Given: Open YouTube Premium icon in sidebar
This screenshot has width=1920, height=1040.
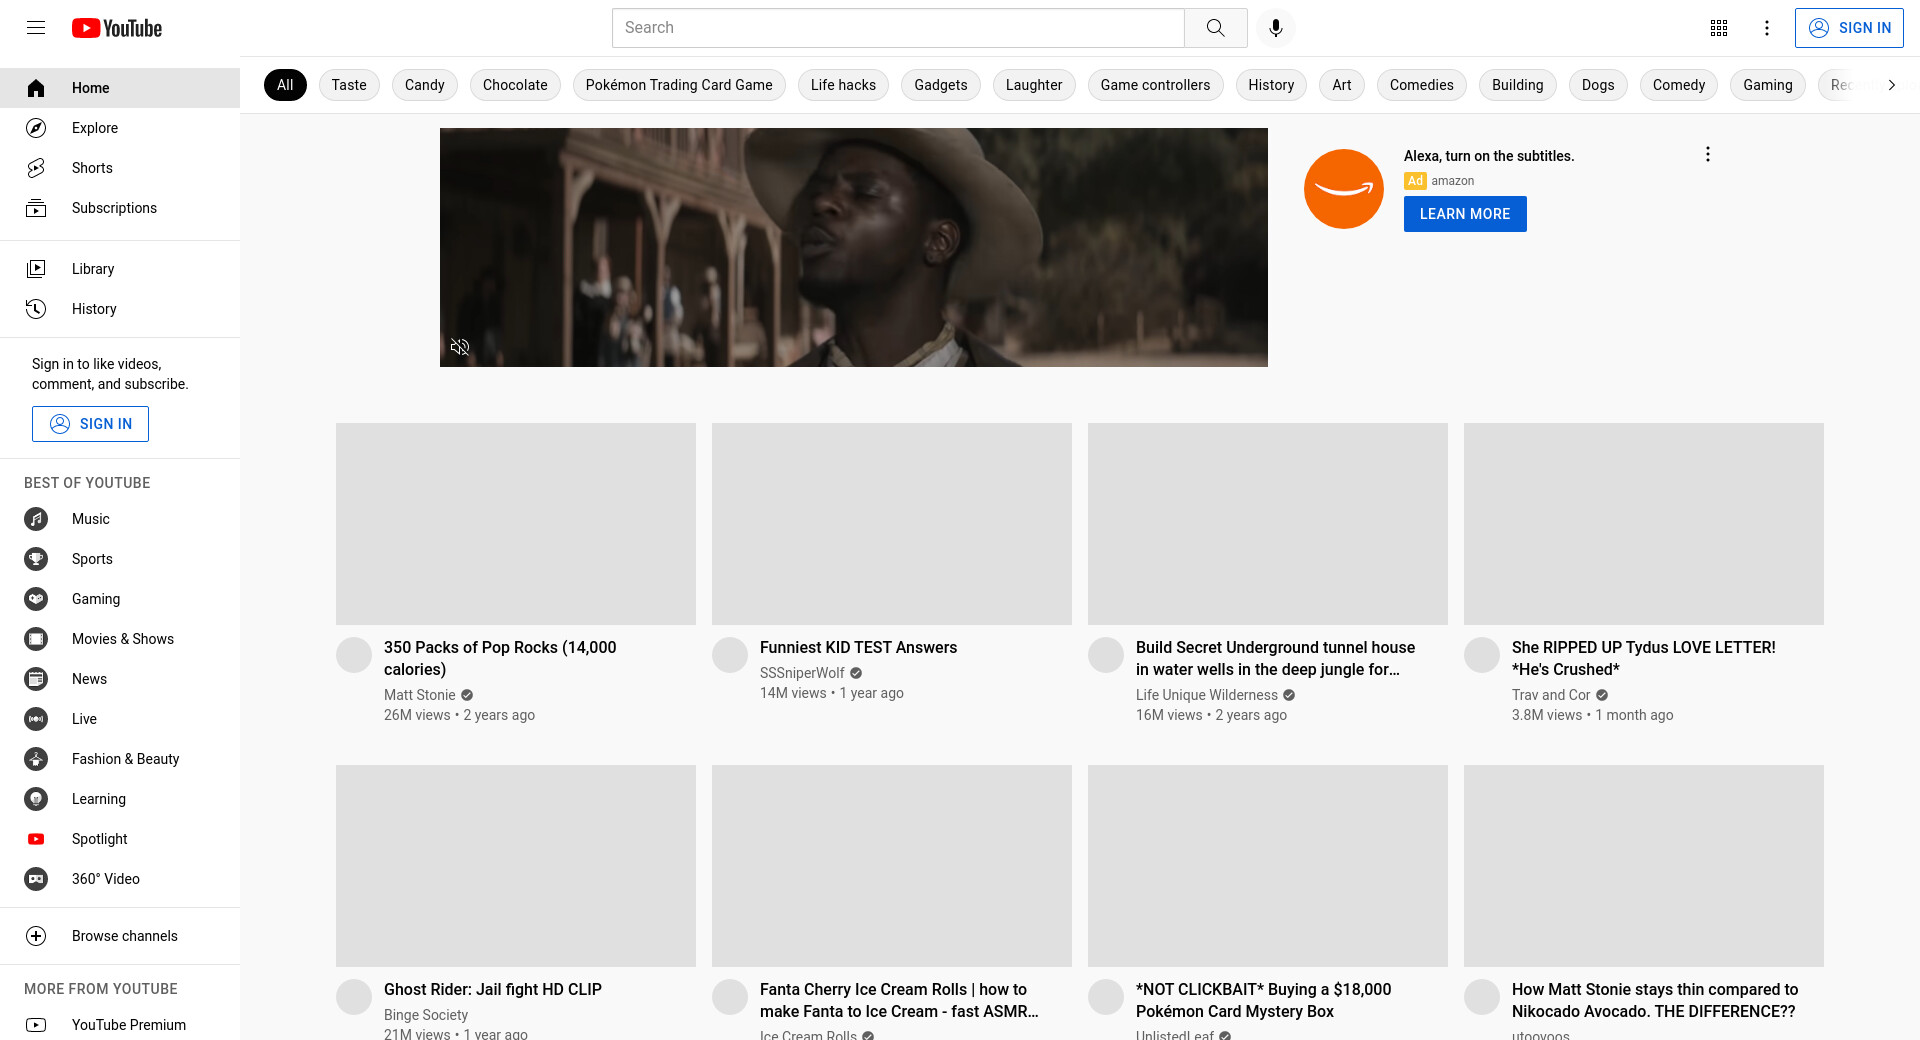Looking at the screenshot, I should click(x=36, y=1025).
